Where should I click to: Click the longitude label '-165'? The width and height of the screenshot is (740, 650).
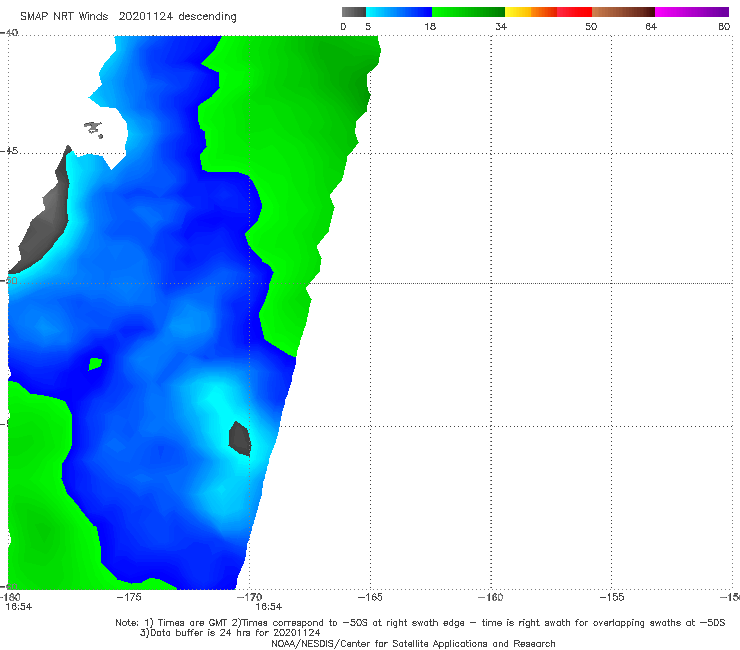370,597
